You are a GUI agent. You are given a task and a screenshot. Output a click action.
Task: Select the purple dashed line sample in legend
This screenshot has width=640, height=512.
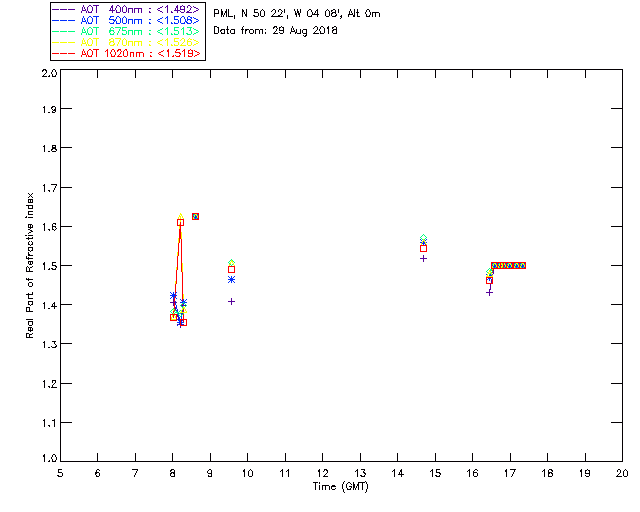[64, 9]
